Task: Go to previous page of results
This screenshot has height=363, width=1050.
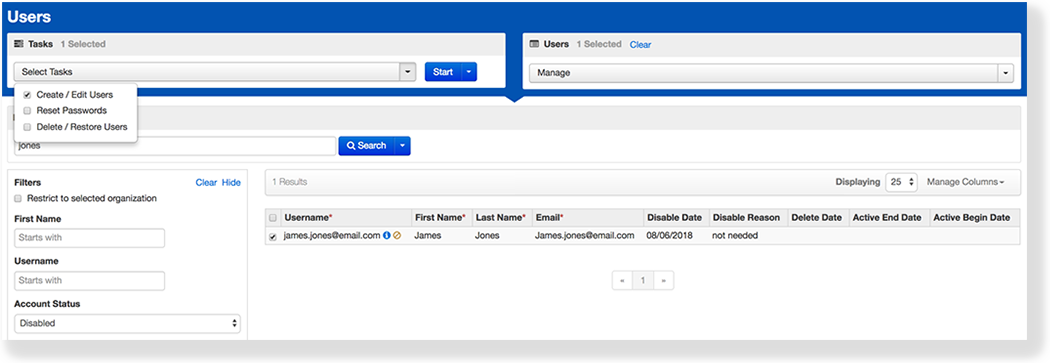Action: click(x=622, y=281)
